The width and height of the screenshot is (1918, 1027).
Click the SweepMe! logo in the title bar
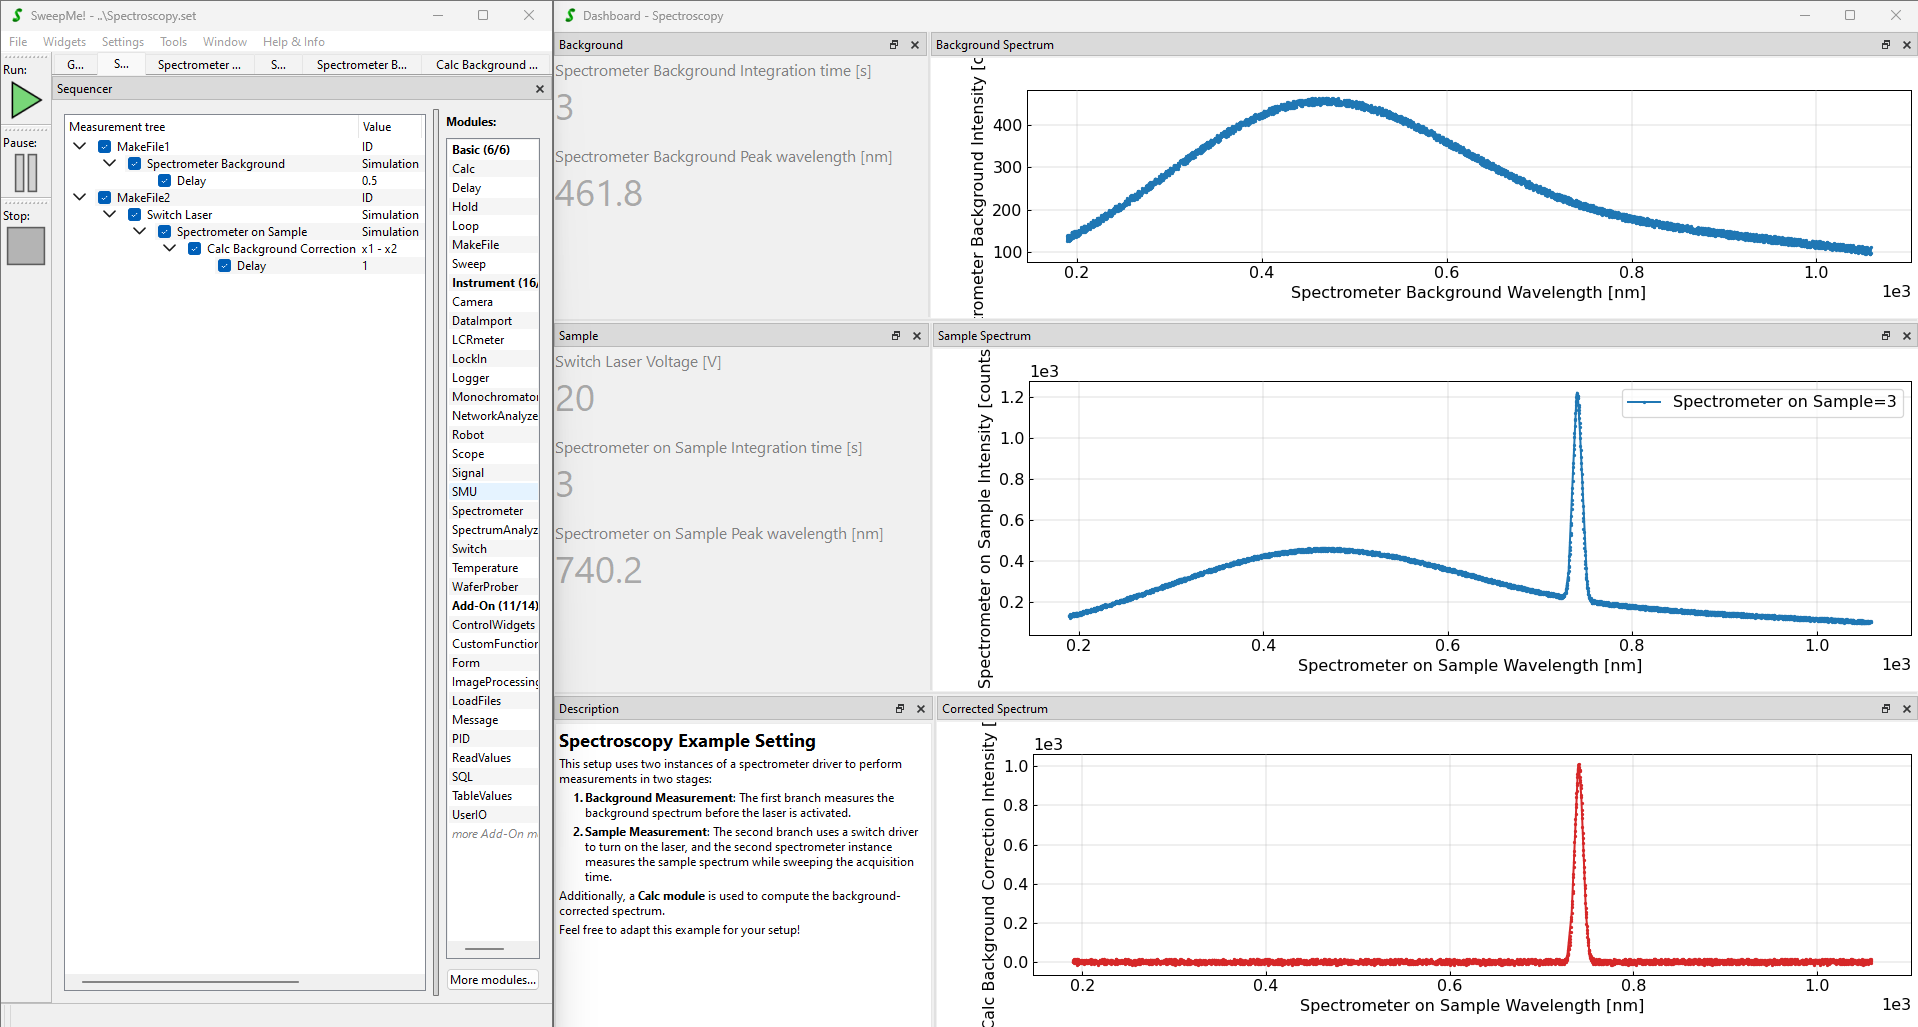17,15
